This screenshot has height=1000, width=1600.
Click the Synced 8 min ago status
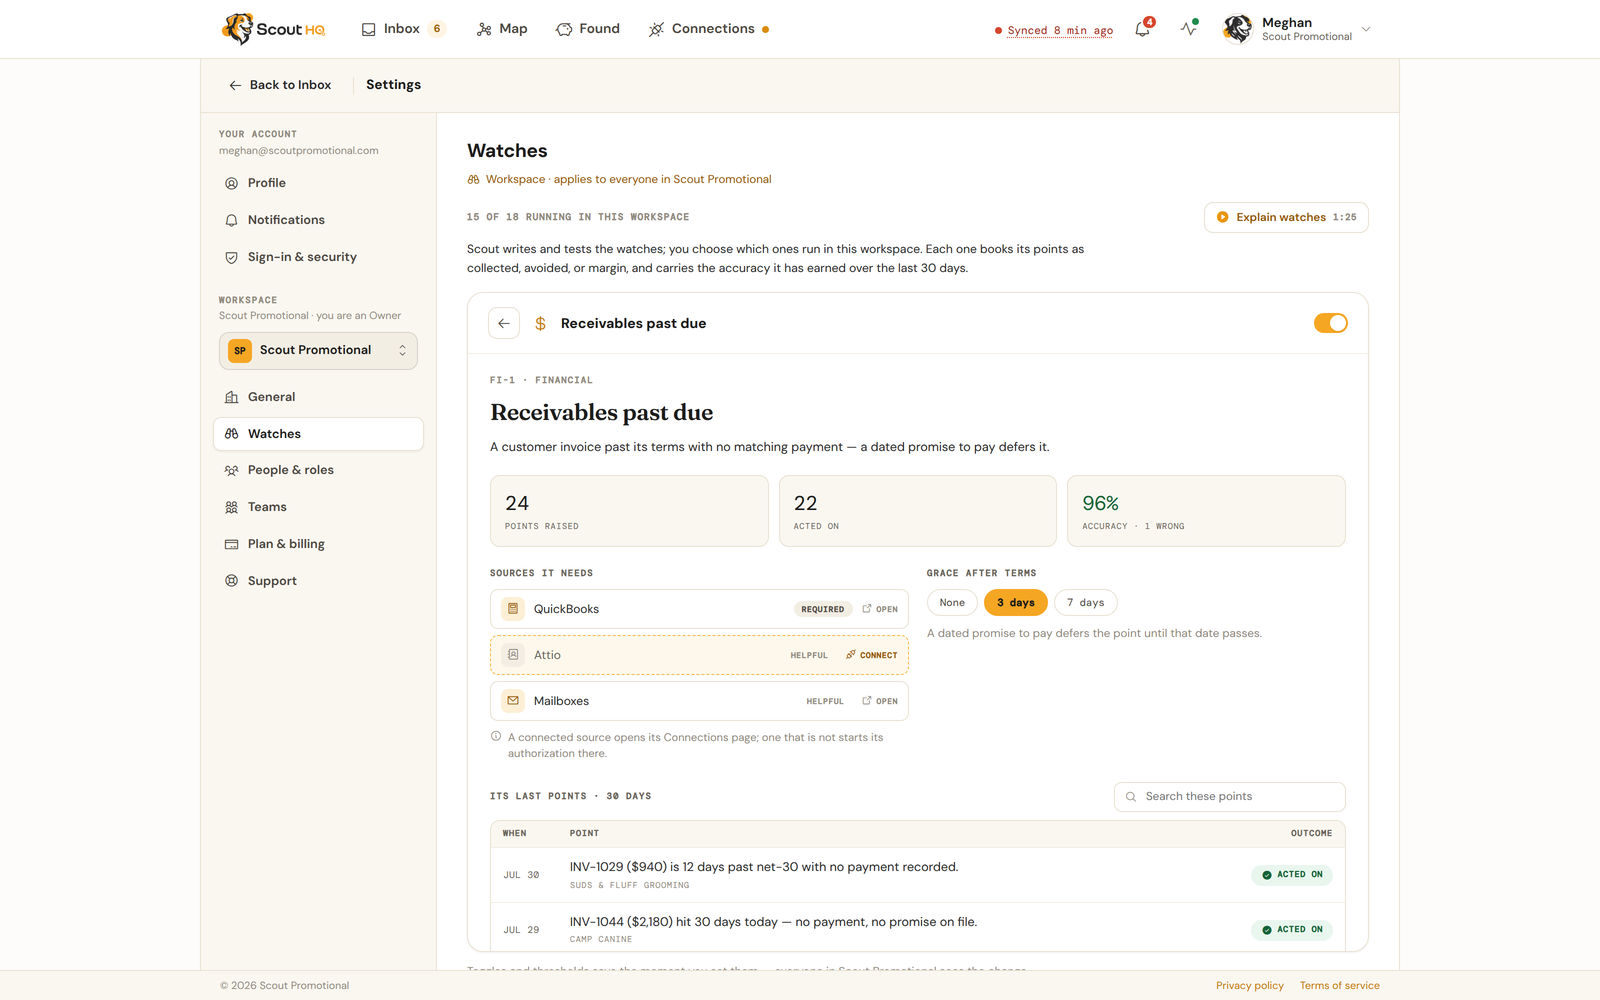(x=1054, y=30)
